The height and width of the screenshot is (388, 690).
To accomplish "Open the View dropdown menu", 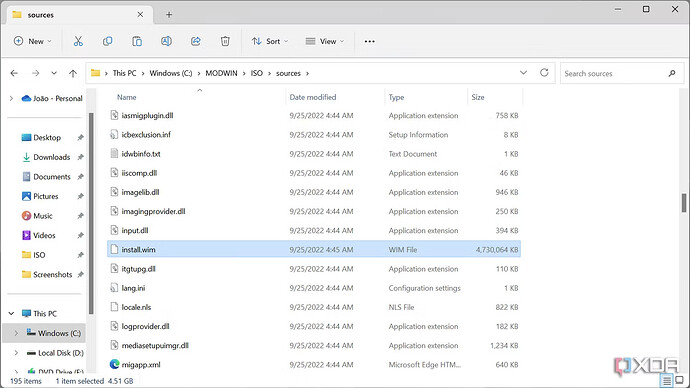I will [x=325, y=41].
